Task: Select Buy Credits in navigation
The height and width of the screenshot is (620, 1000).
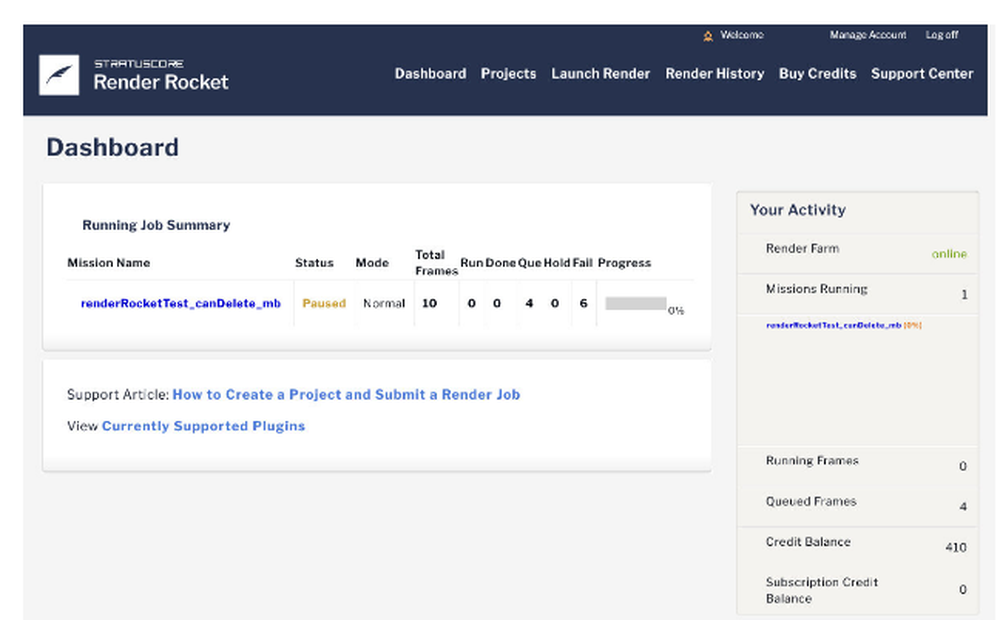Action: pos(818,73)
